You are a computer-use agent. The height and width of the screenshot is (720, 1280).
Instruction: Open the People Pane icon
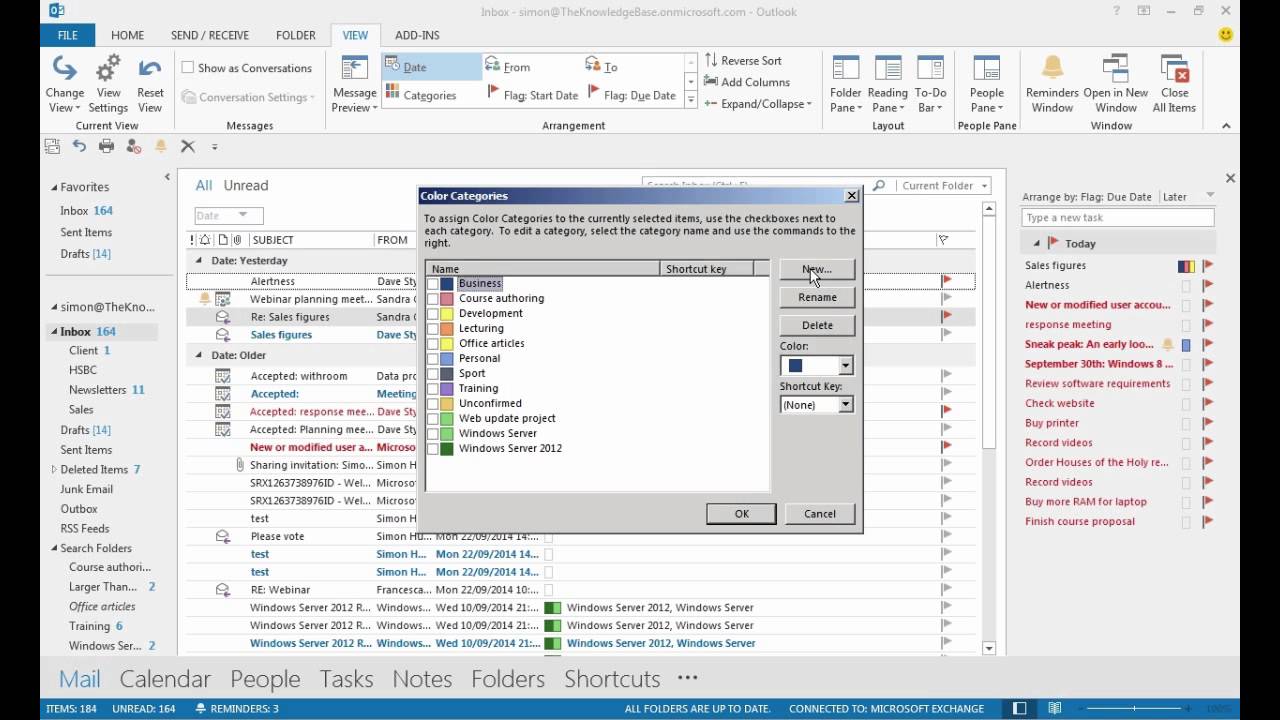click(987, 68)
